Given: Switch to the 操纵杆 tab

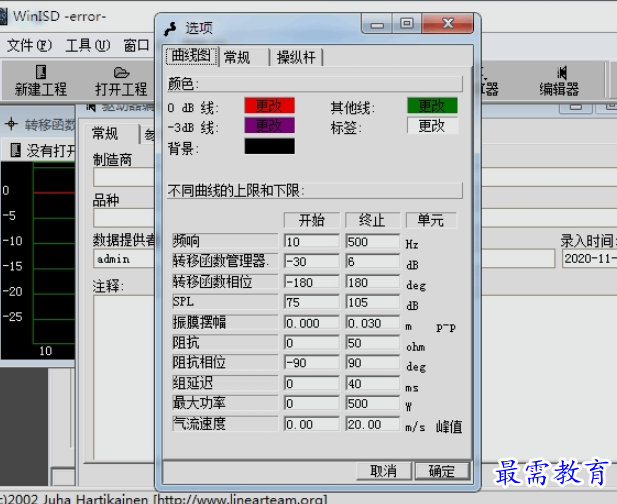Looking at the screenshot, I should [296, 57].
